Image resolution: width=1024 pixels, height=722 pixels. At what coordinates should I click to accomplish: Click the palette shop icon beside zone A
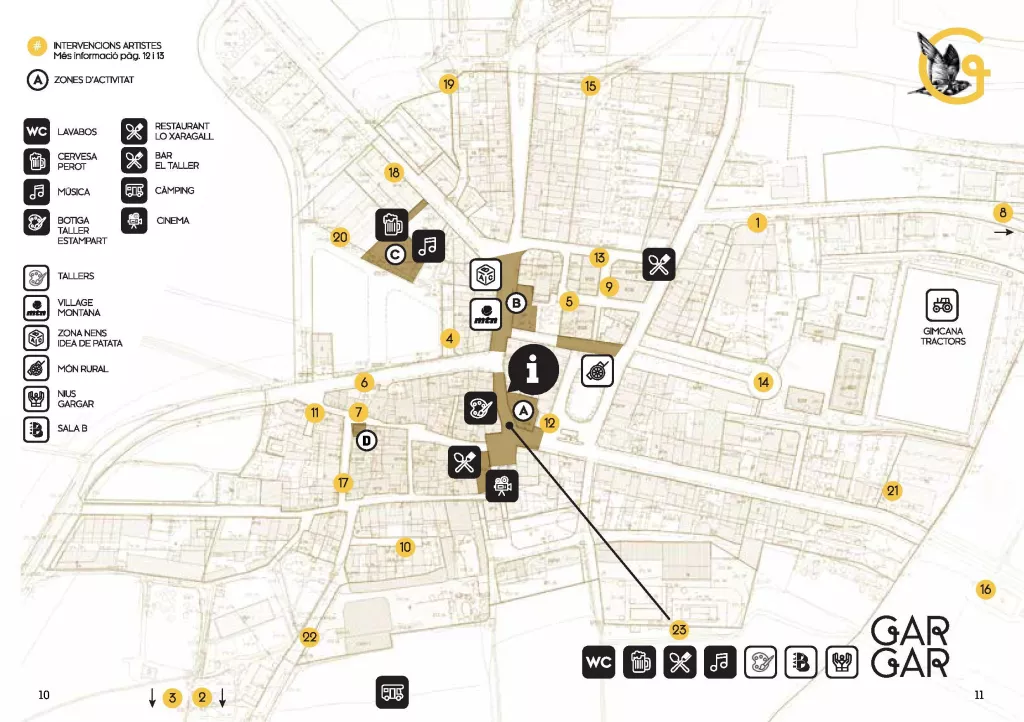pyautogui.click(x=481, y=408)
